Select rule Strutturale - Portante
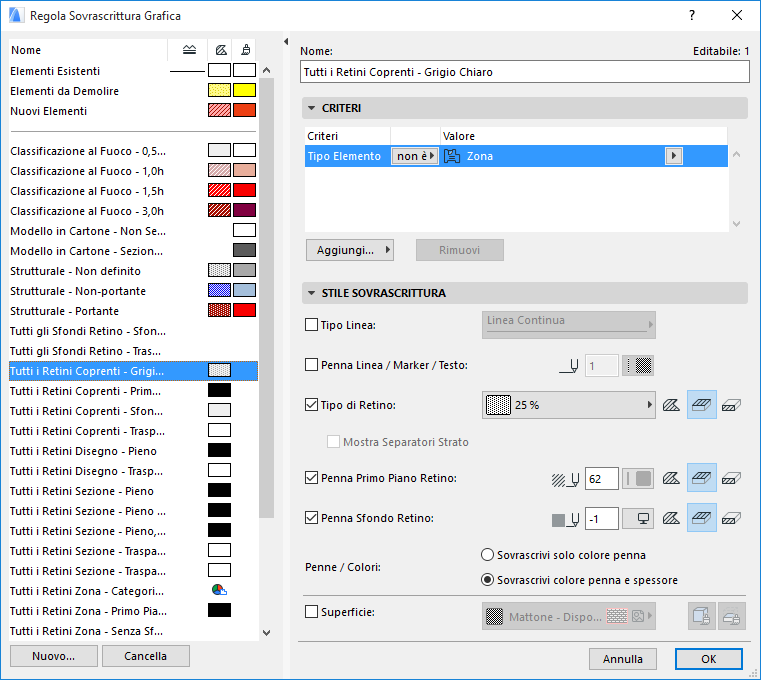The height and width of the screenshot is (680, 761). 133,311
